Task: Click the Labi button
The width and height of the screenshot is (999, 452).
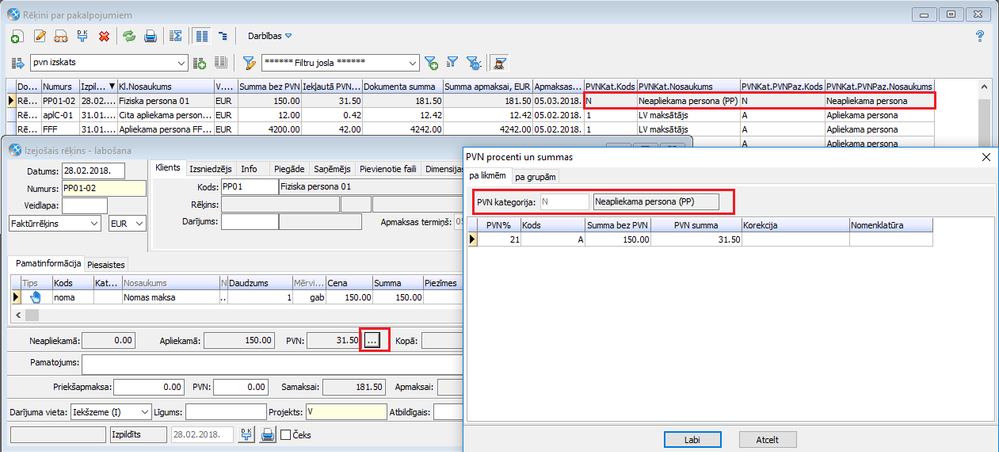Action: (x=692, y=440)
